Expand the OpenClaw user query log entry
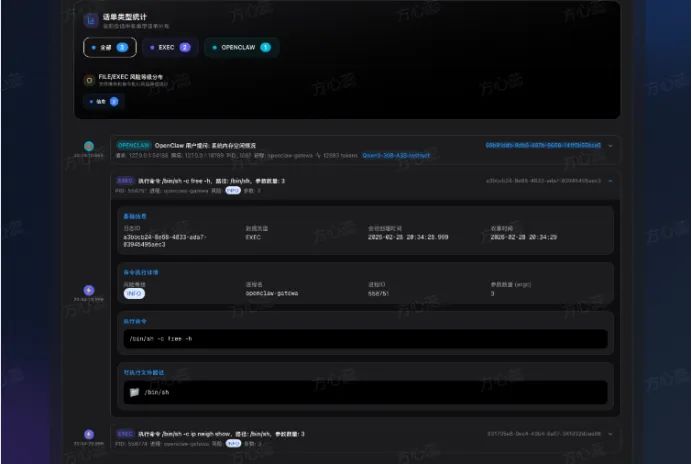 pyautogui.click(x=610, y=146)
